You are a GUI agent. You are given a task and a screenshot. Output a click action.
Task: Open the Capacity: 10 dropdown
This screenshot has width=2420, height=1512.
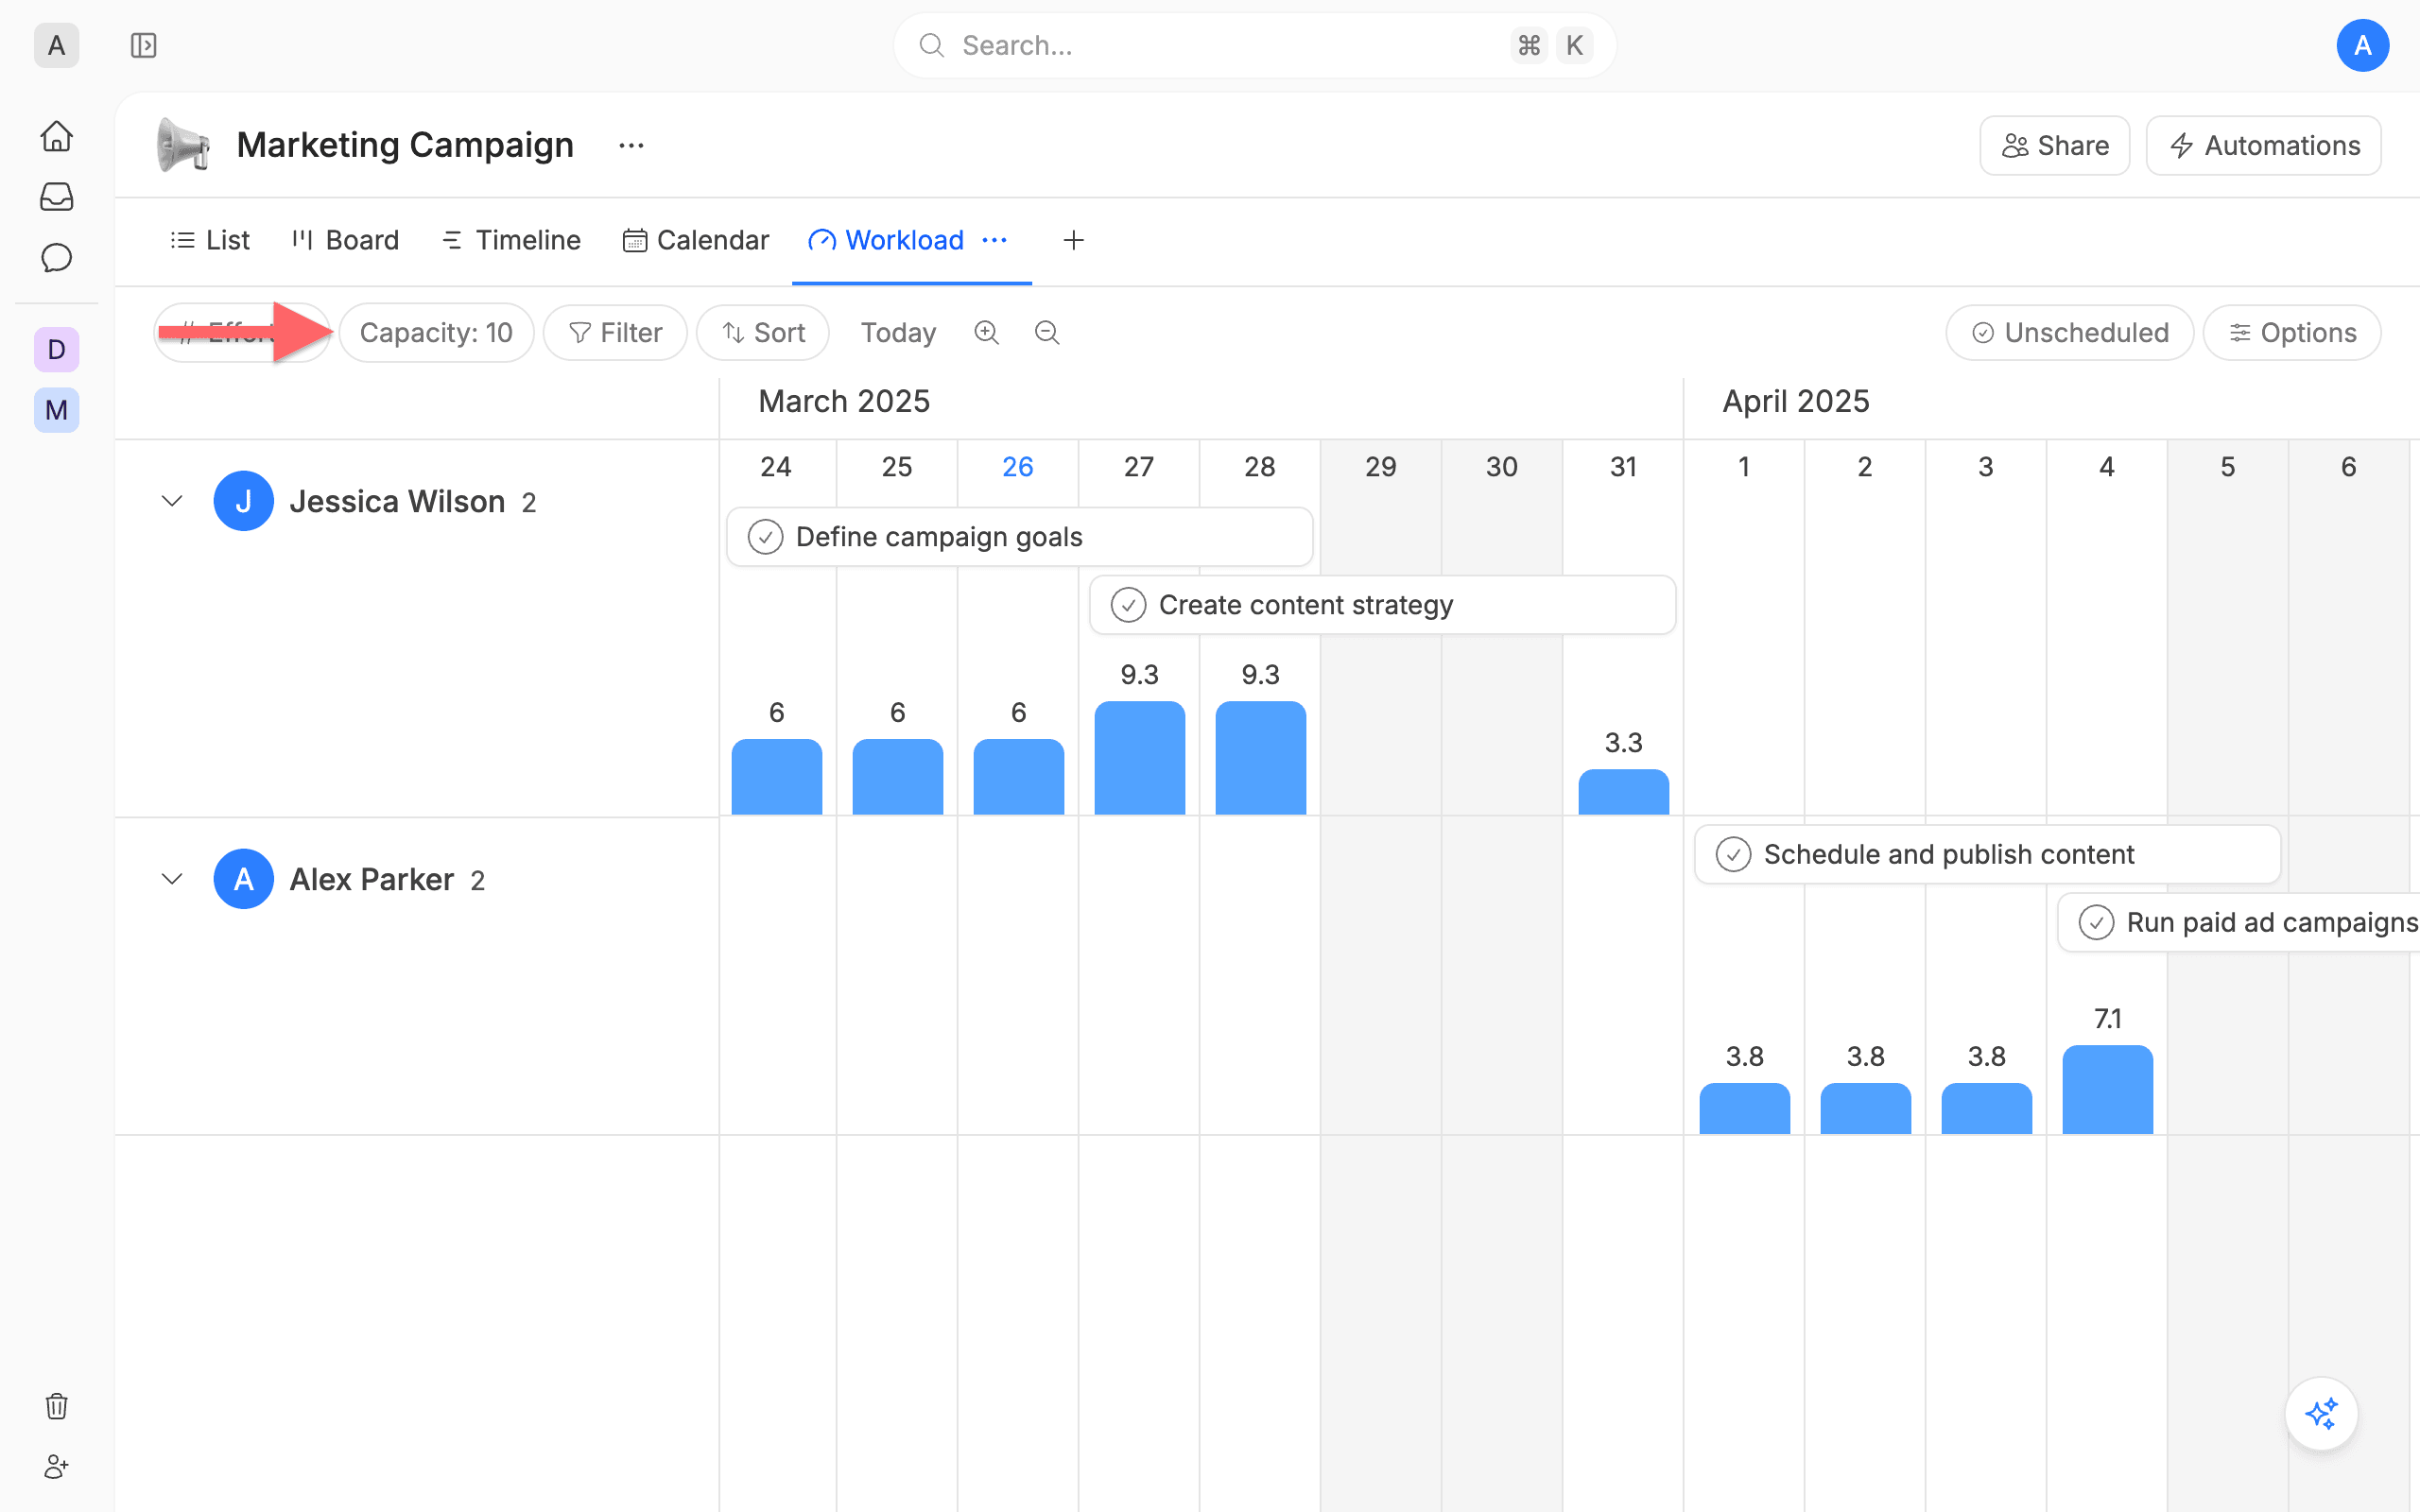tap(436, 332)
